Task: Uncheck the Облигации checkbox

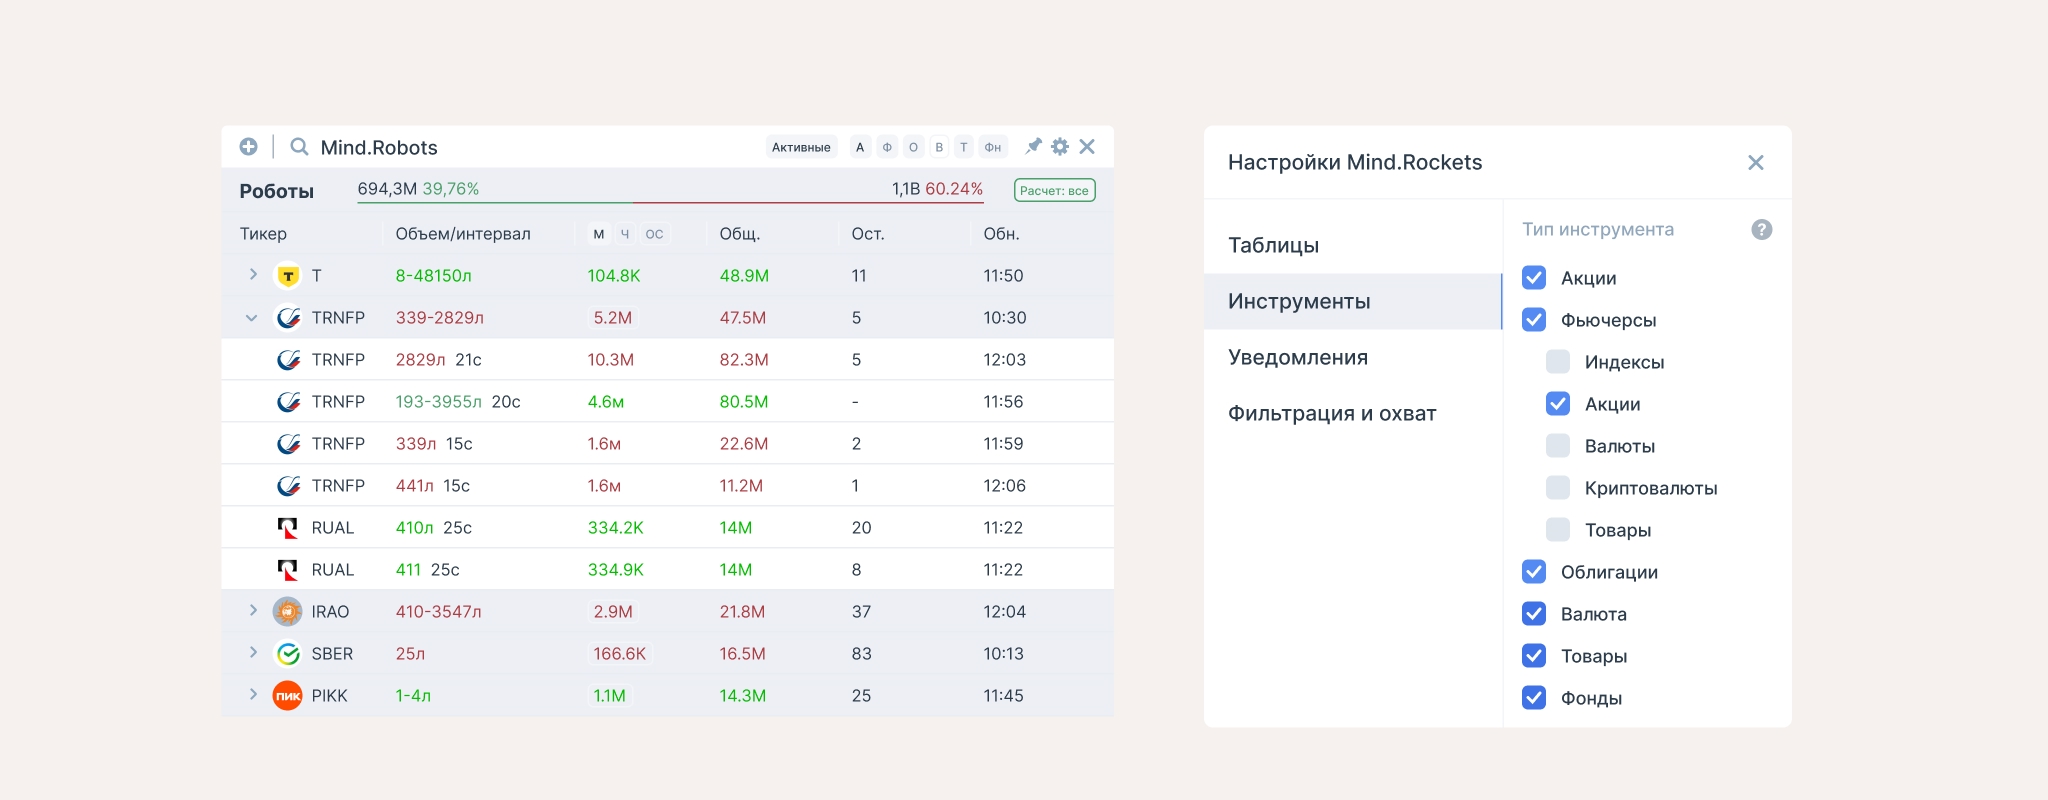Action: [x=1534, y=572]
